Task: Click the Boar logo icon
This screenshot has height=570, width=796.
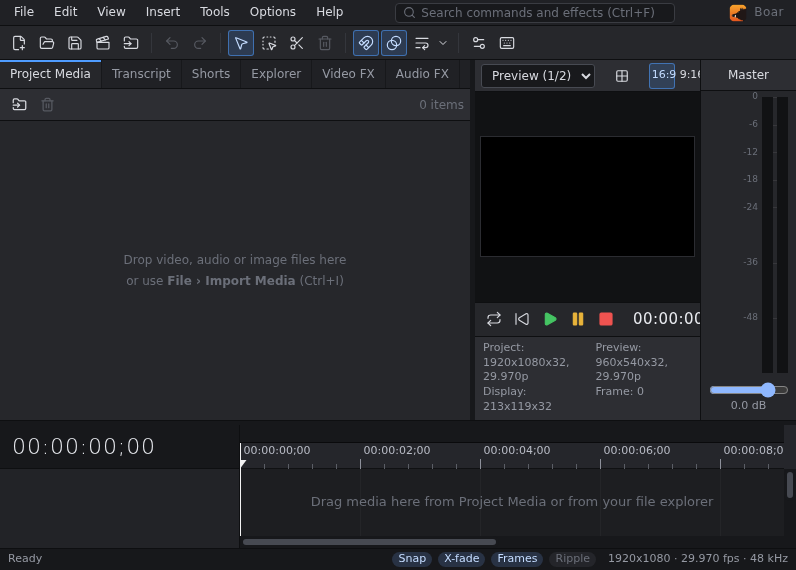Action: click(x=738, y=12)
